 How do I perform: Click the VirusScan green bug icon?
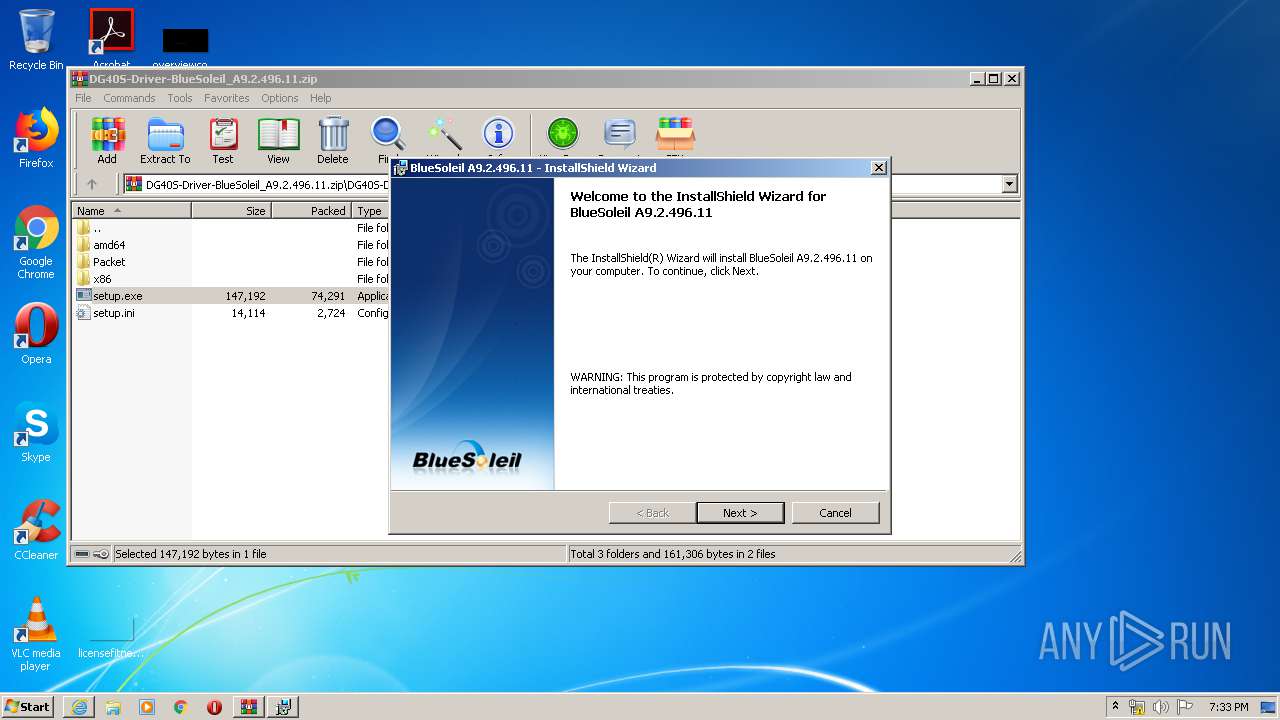pos(563,135)
